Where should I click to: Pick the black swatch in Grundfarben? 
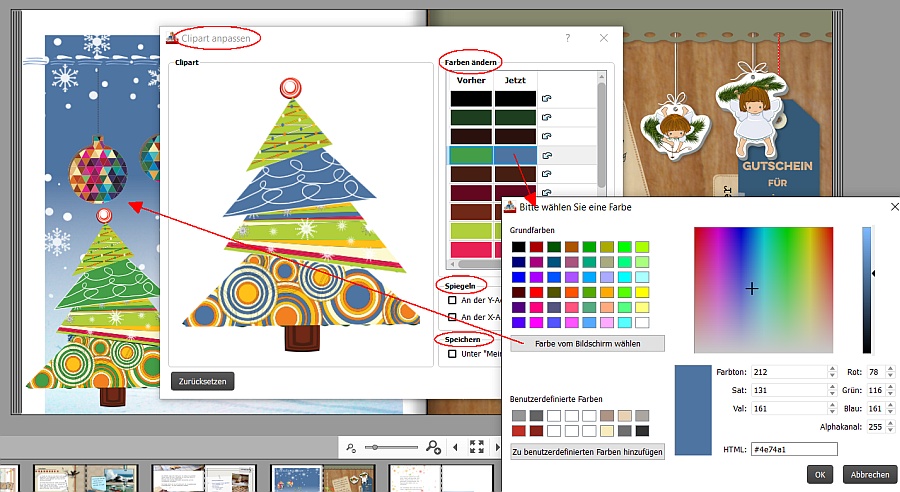(x=519, y=247)
